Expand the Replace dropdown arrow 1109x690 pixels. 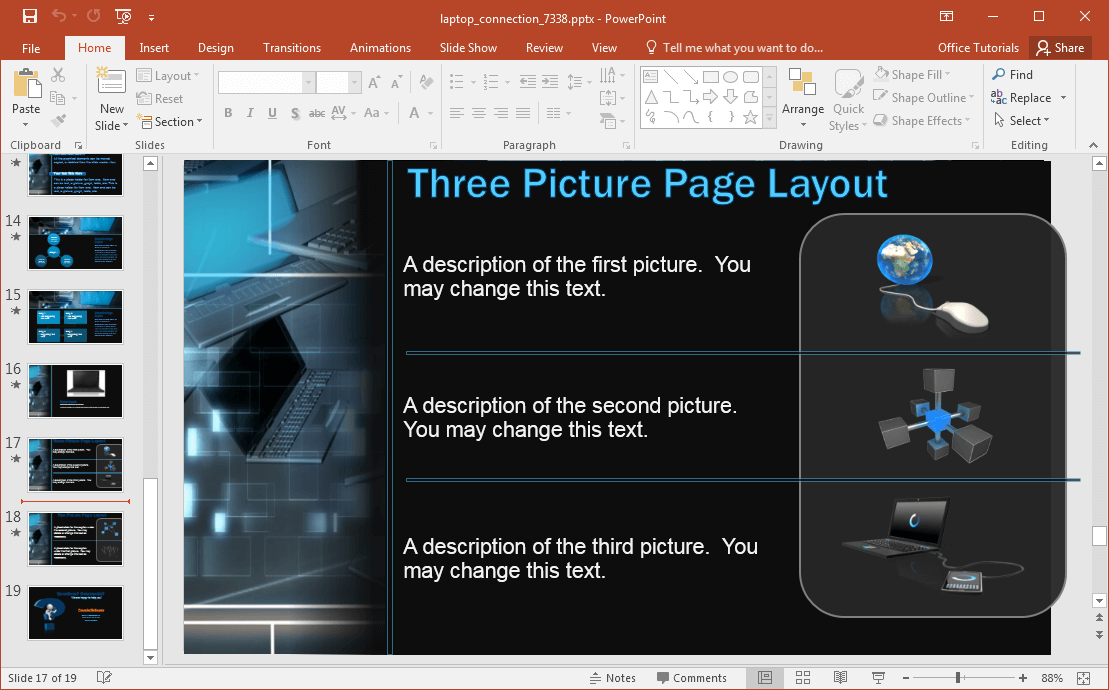tap(1063, 98)
